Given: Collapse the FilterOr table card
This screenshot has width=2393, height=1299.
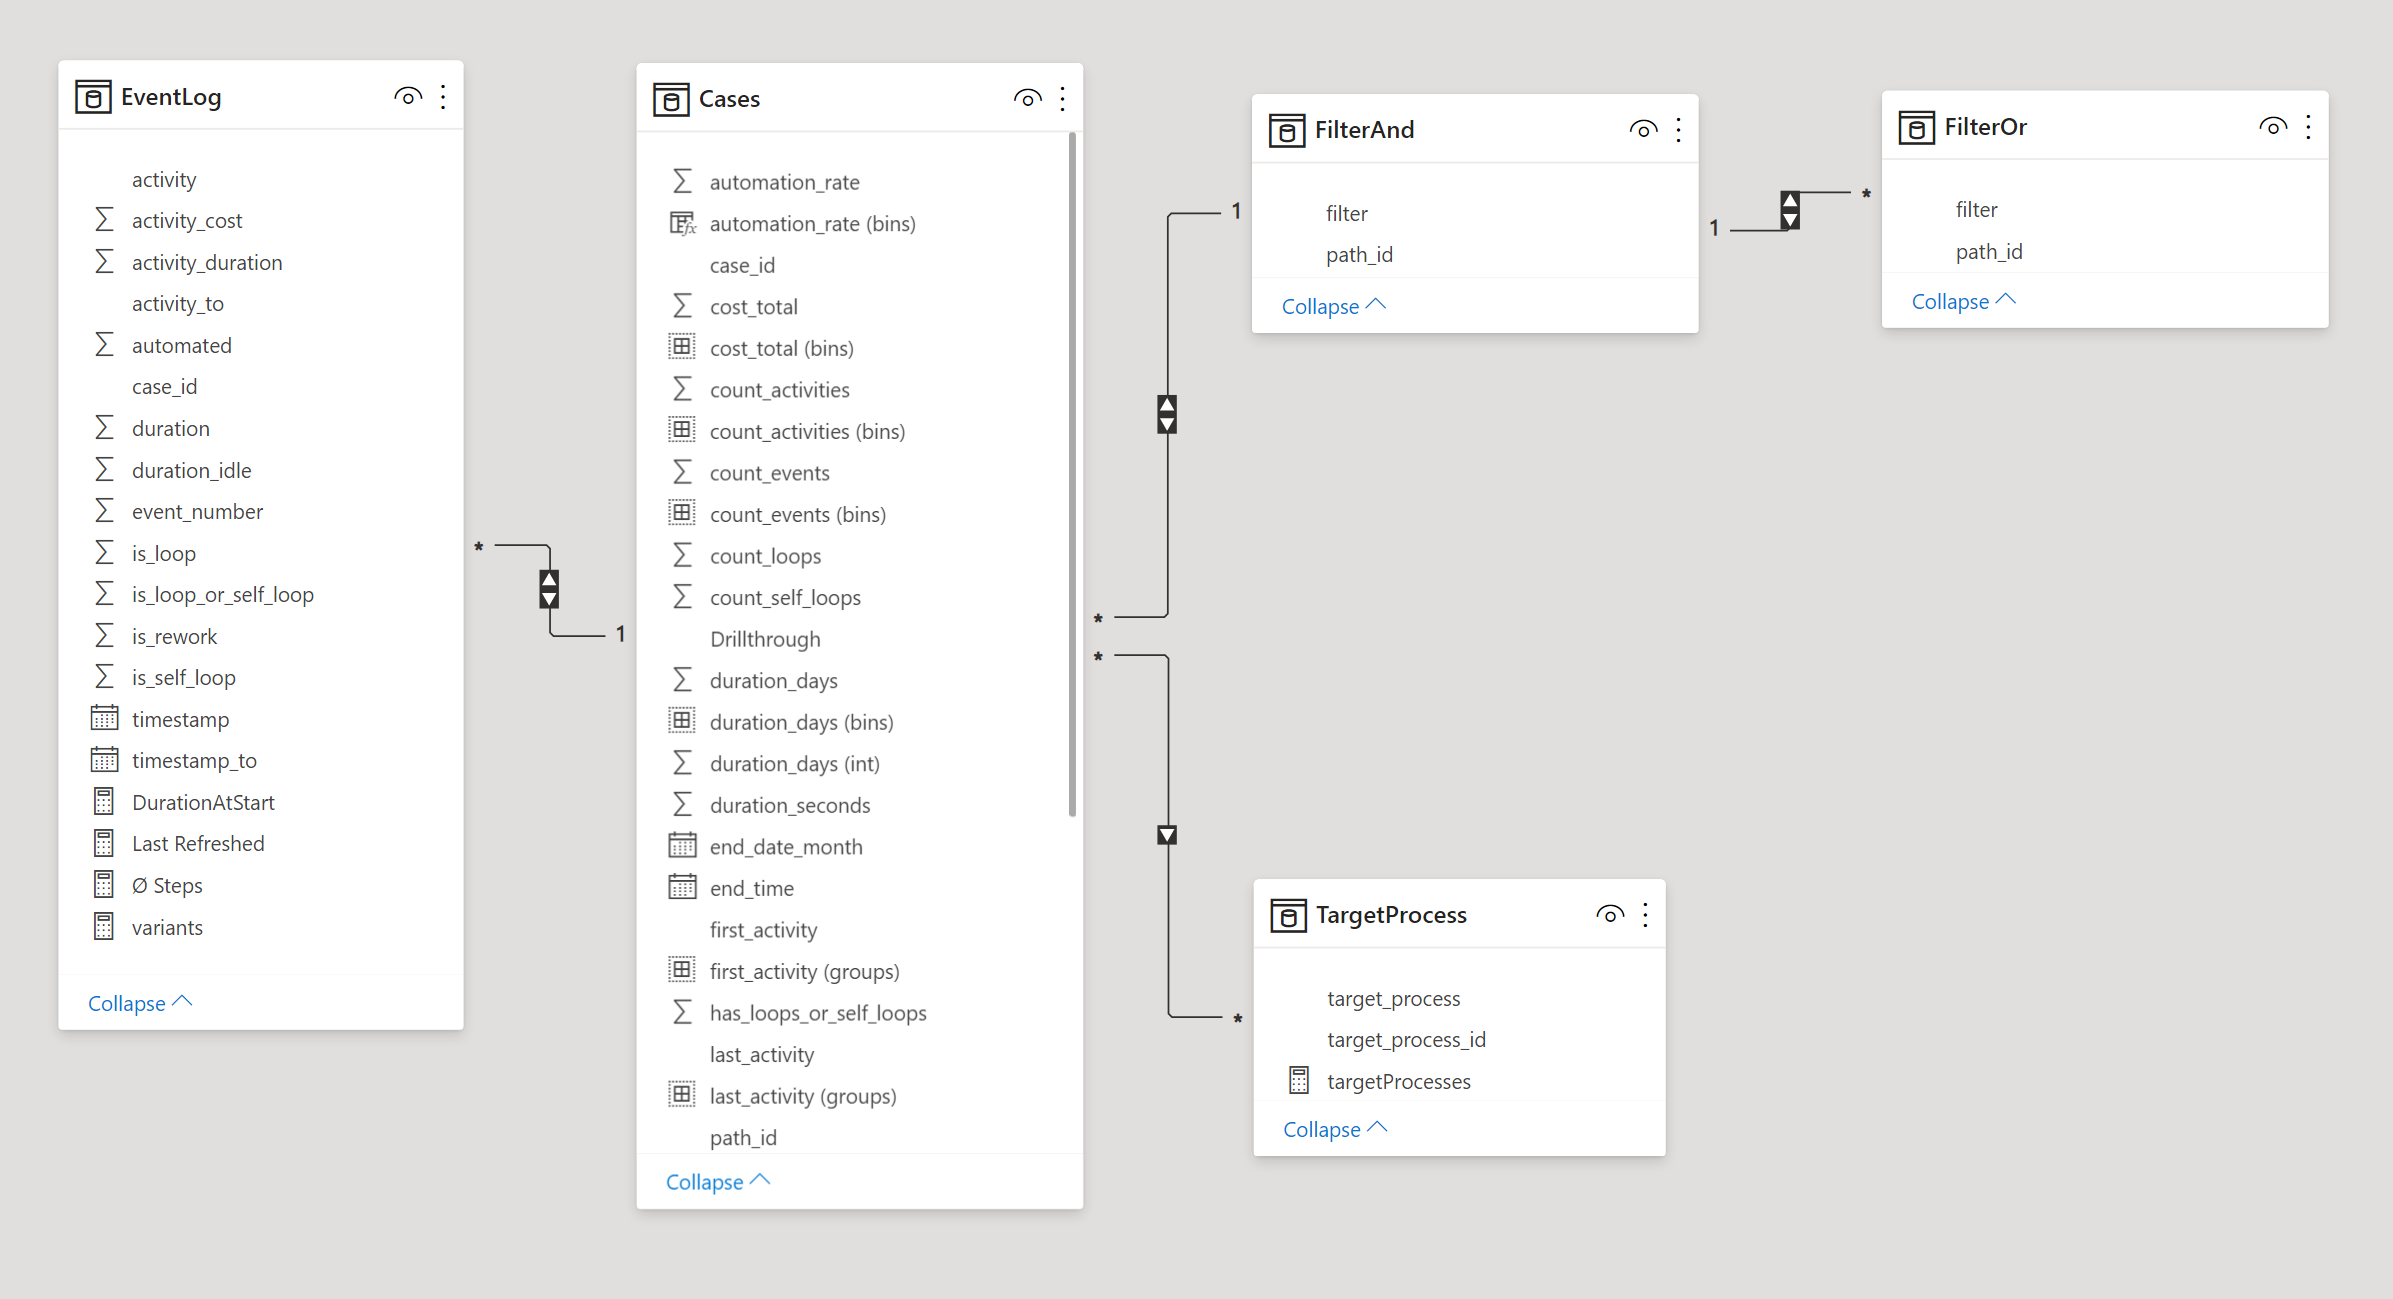Looking at the screenshot, I should [x=1964, y=302].
